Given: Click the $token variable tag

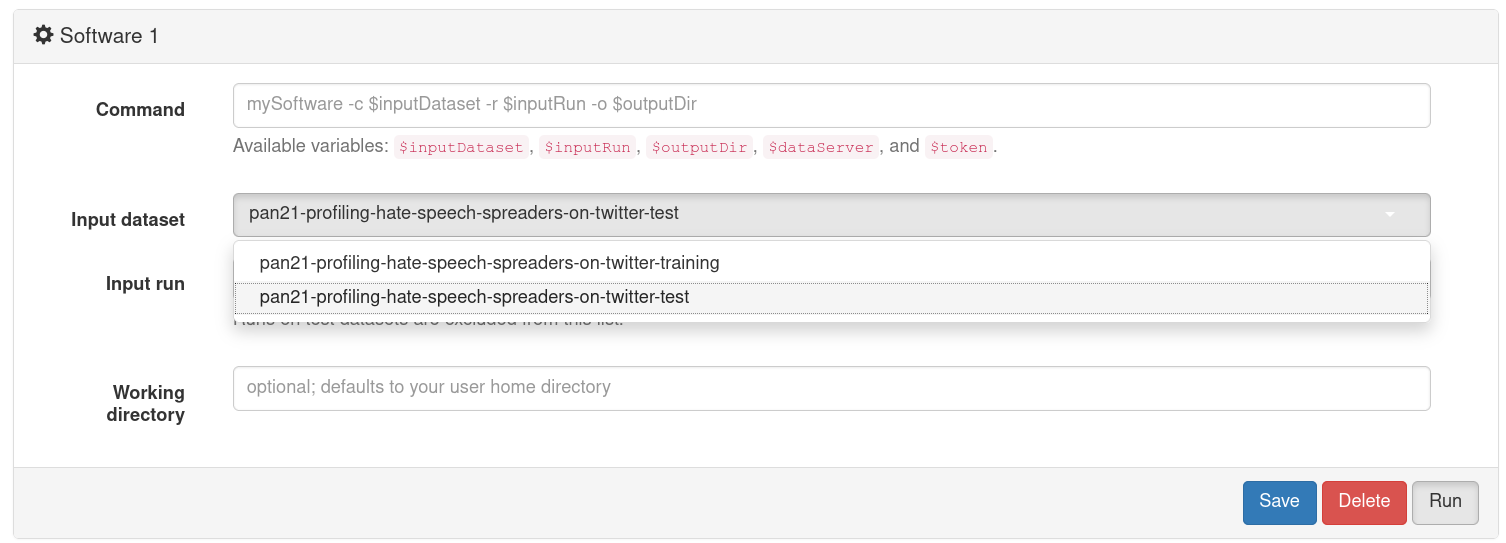Looking at the screenshot, I should point(959,147).
